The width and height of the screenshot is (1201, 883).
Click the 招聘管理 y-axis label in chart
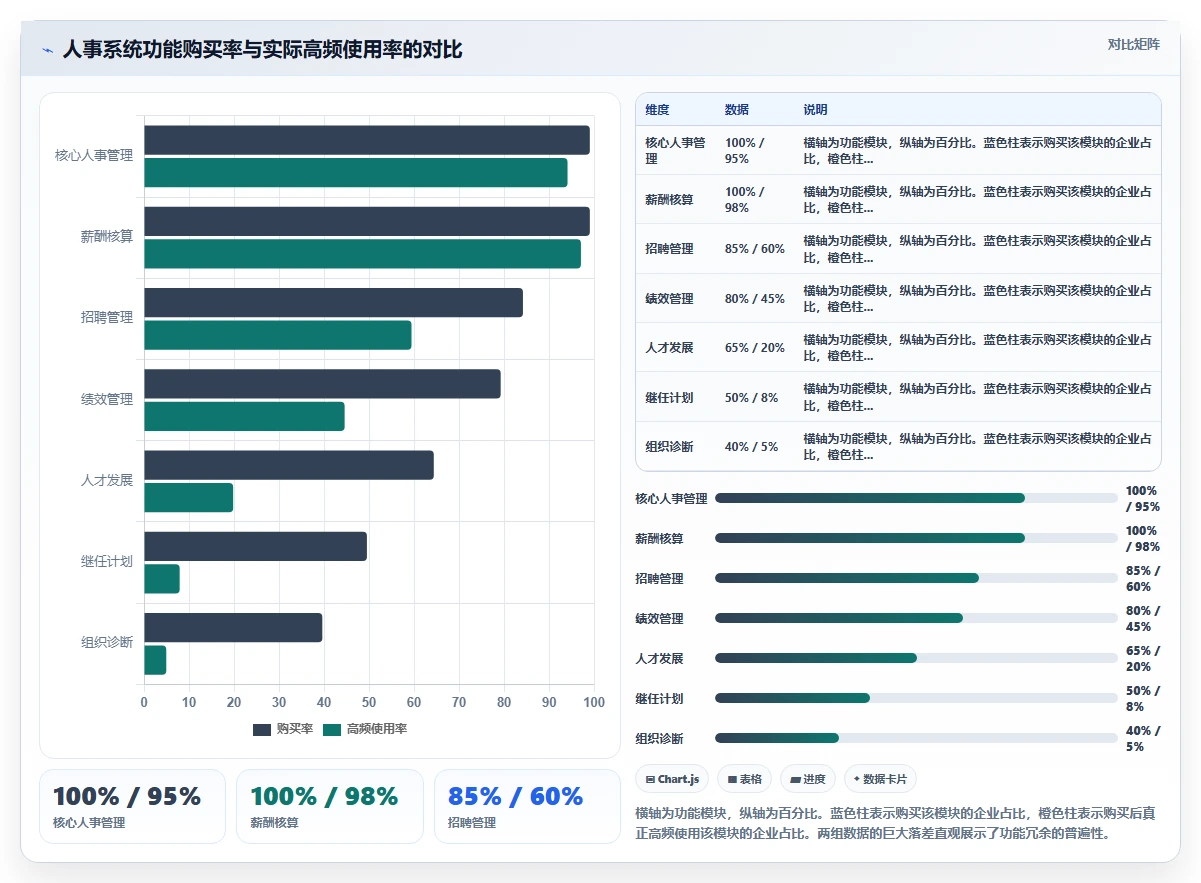(x=107, y=318)
